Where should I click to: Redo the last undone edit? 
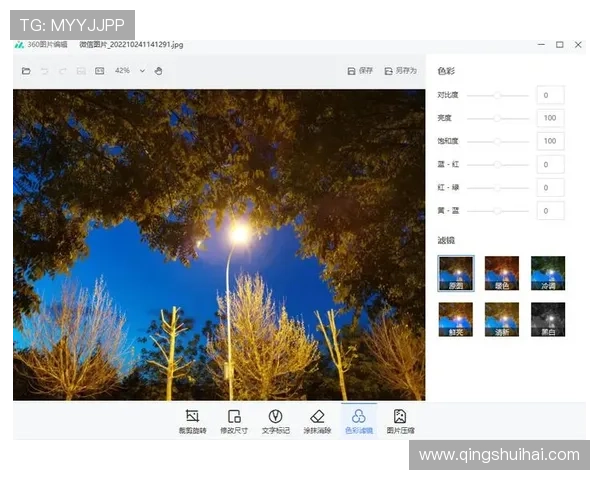point(63,71)
